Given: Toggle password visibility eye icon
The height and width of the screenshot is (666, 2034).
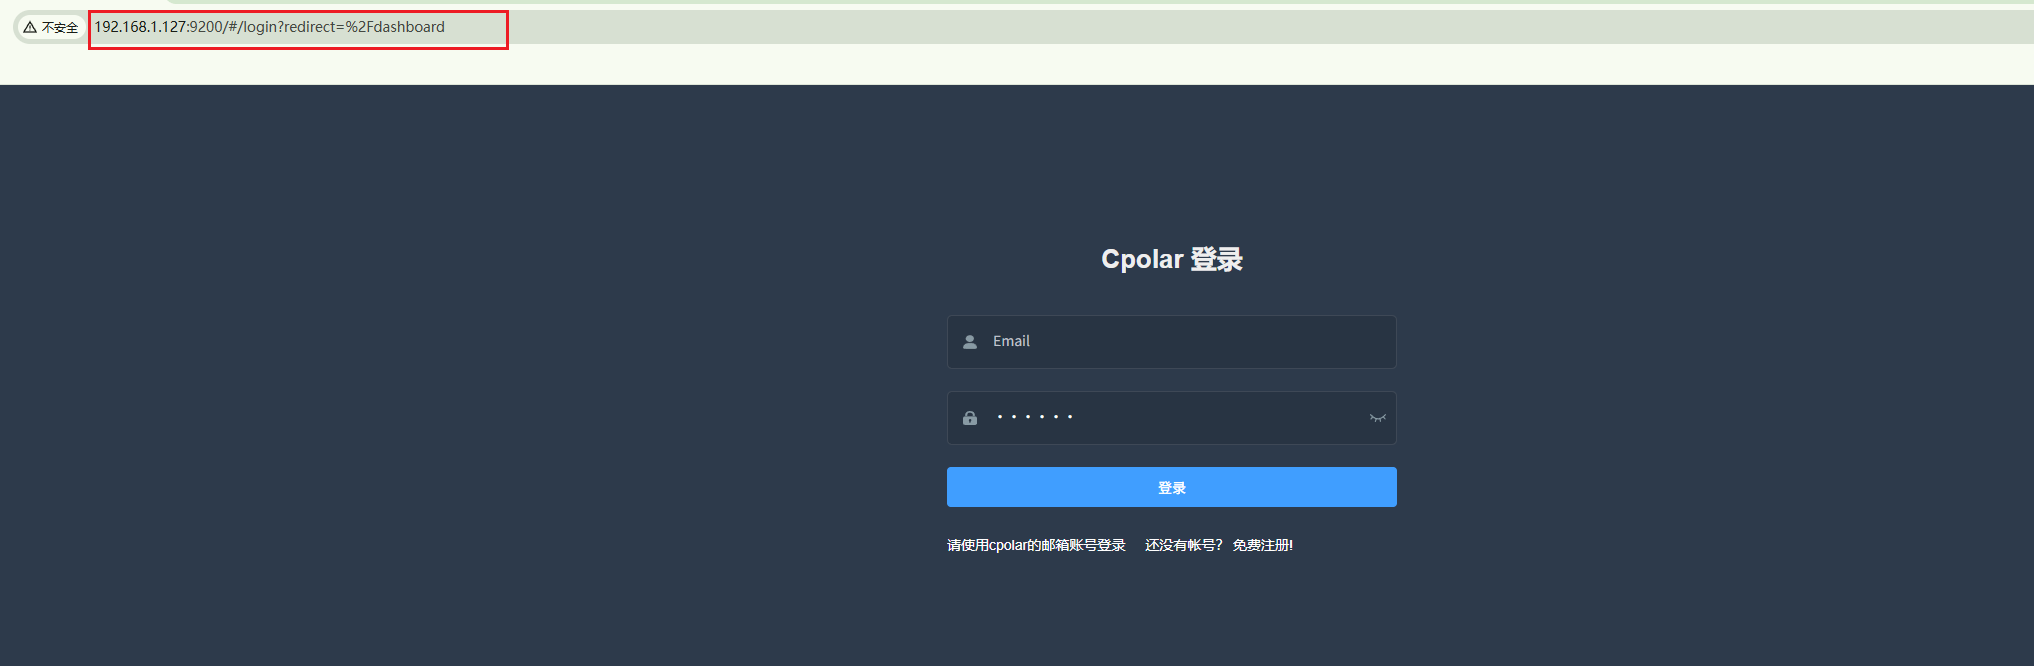Looking at the screenshot, I should pyautogui.click(x=1377, y=418).
